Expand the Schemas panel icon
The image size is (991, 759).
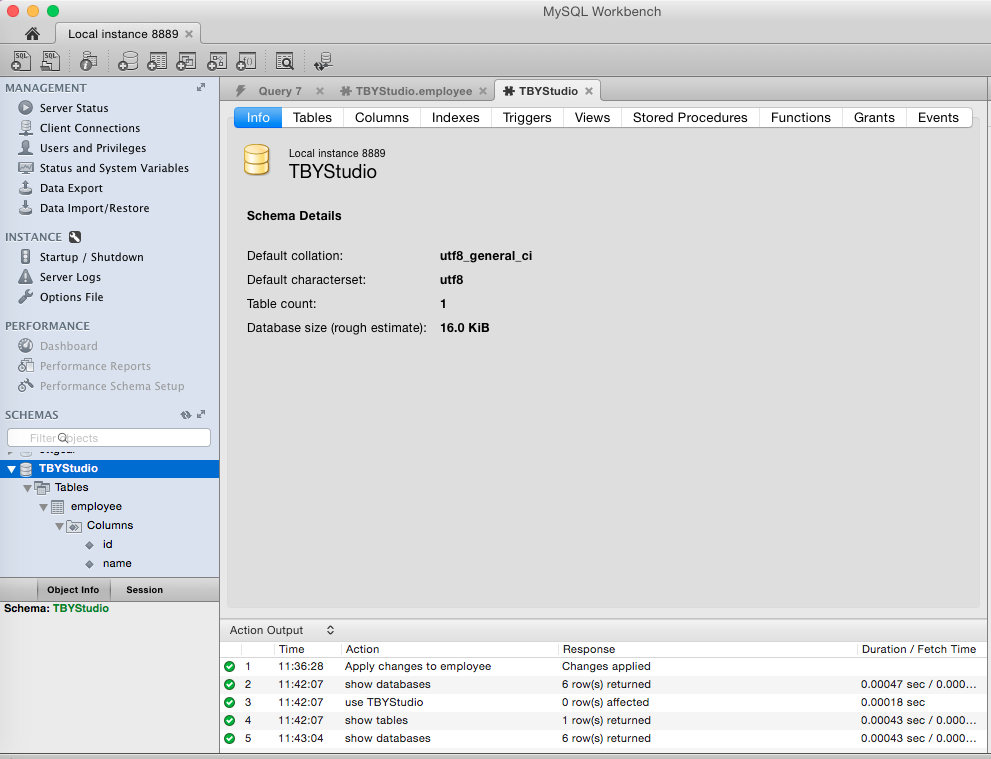(201, 415)
